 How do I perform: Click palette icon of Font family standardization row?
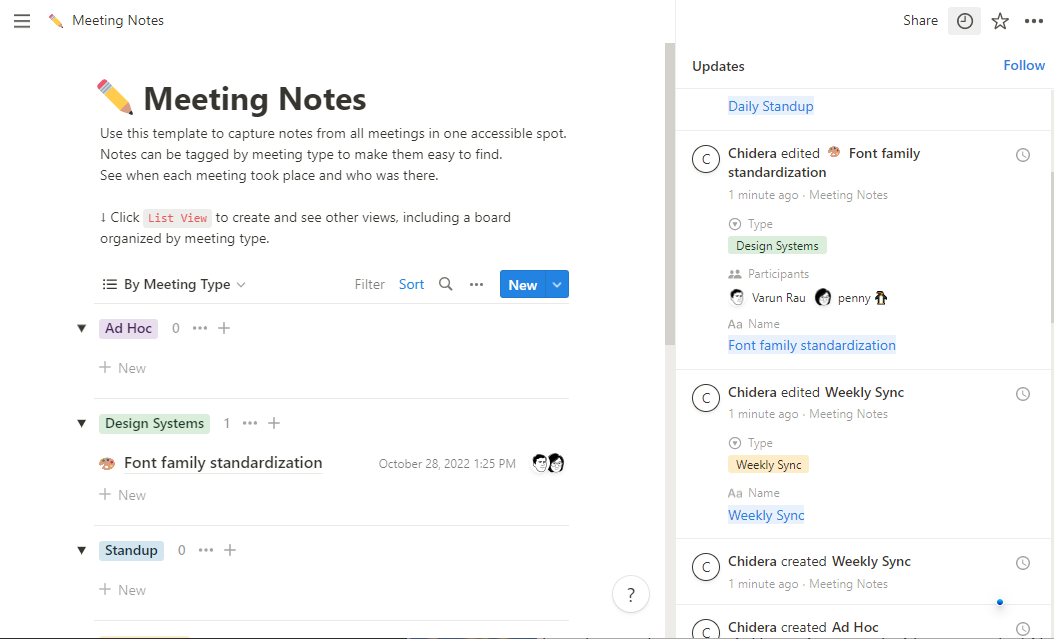tap(107, 463)
